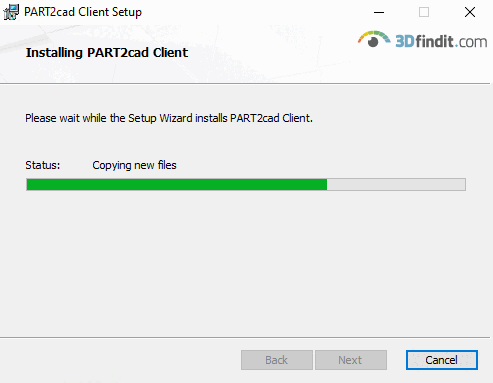Close the setup window with X
493x383 pixels.
tap(470, 12)
